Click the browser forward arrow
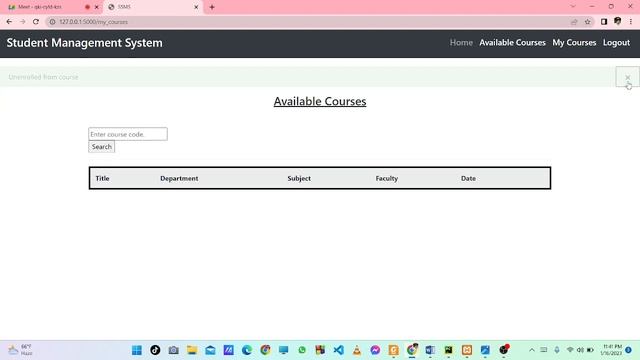Image resolution: width=640 pixels, height=360 pixels. pyautogui.click(x=22, y=22)
